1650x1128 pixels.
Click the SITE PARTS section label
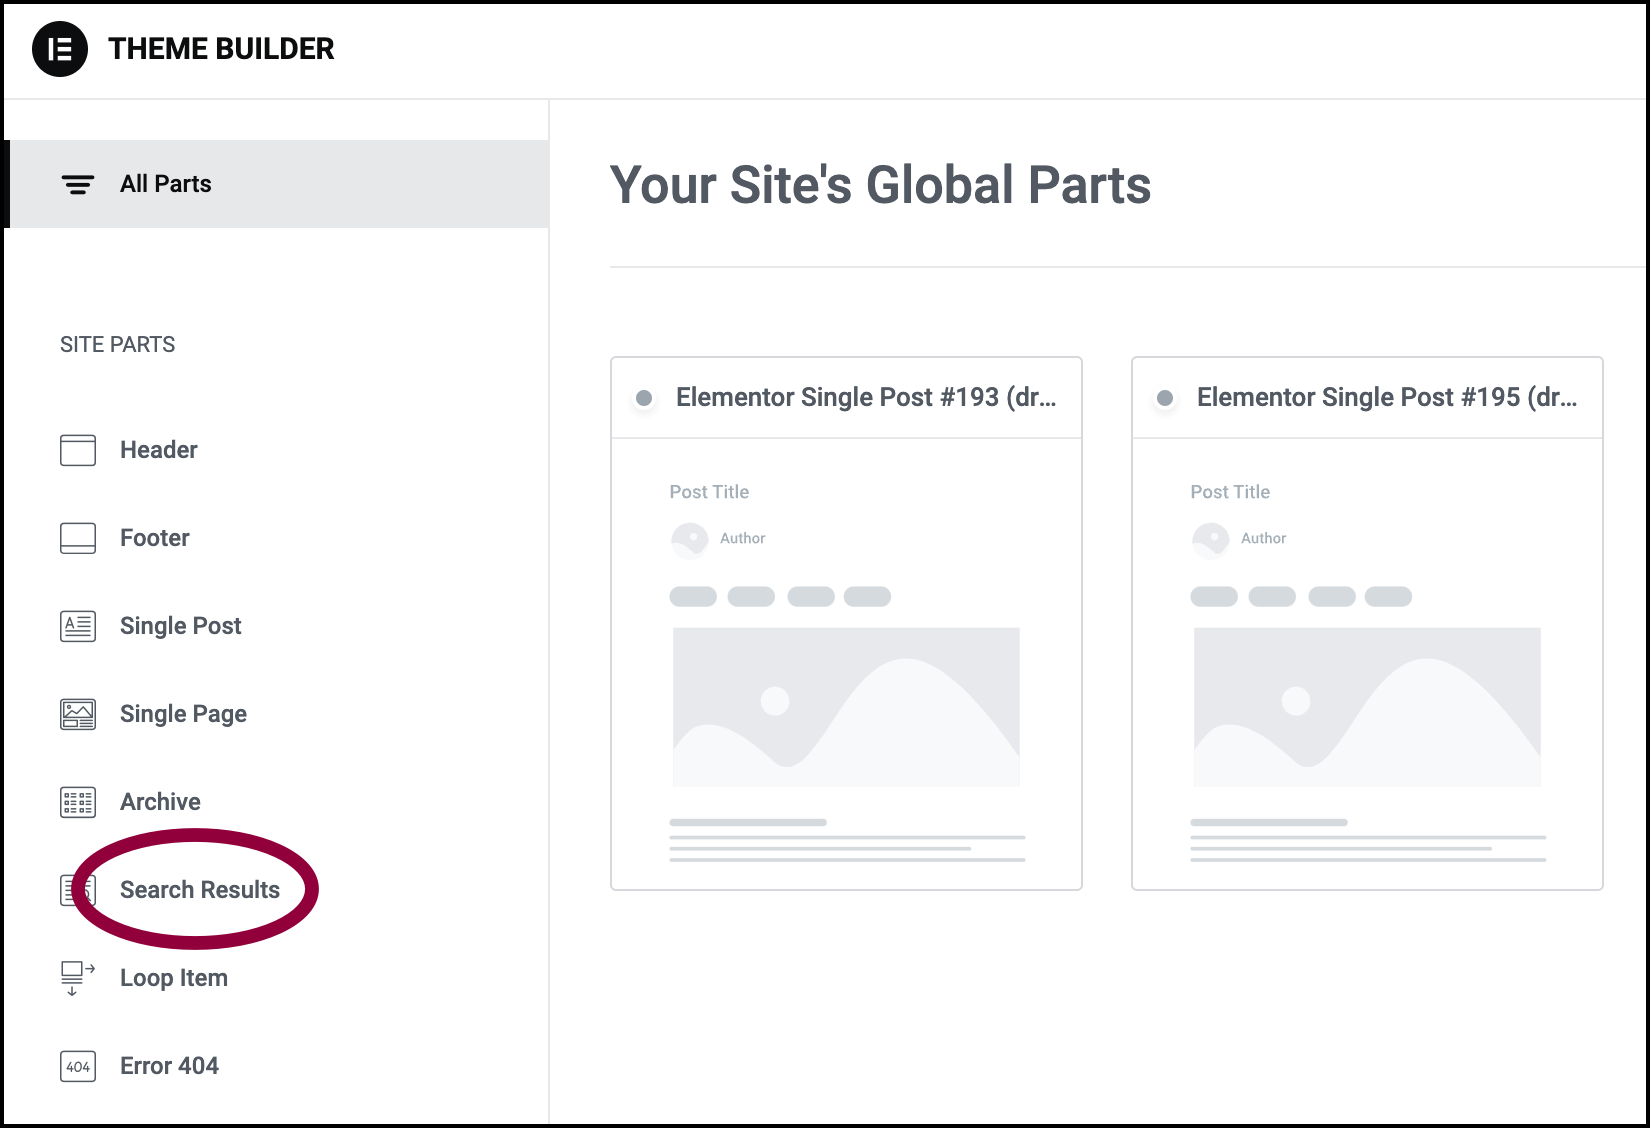(118, 345)
